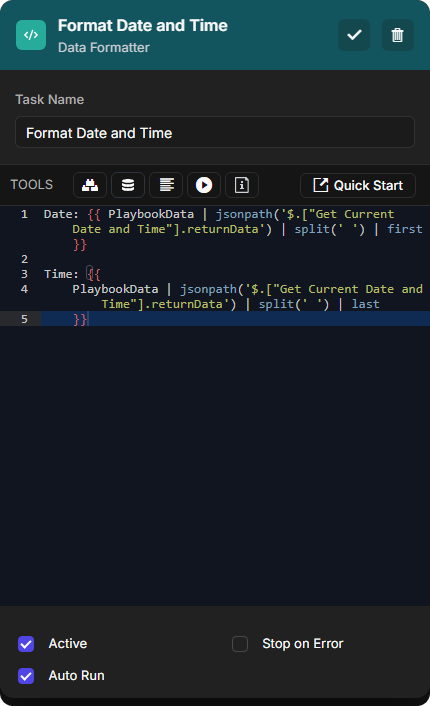Click the 'last' filter on line 4
This screenshot has height=706, width=430.
click(x=365, y=304)
